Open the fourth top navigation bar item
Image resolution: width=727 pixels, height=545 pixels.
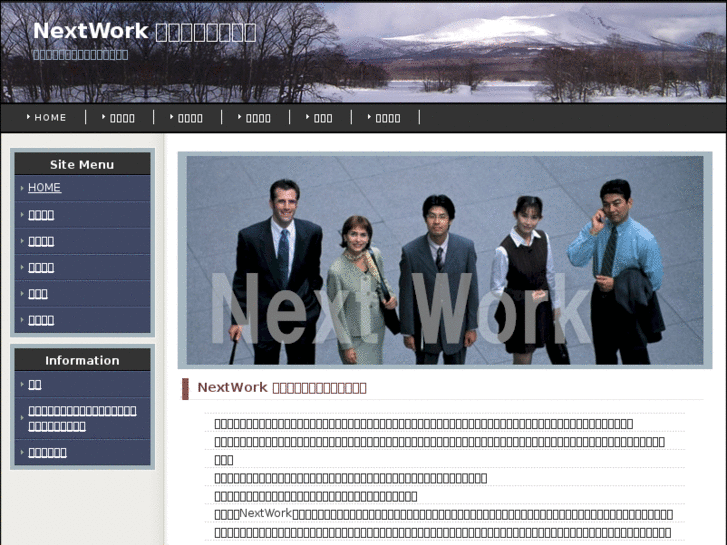tap(258, 118)
